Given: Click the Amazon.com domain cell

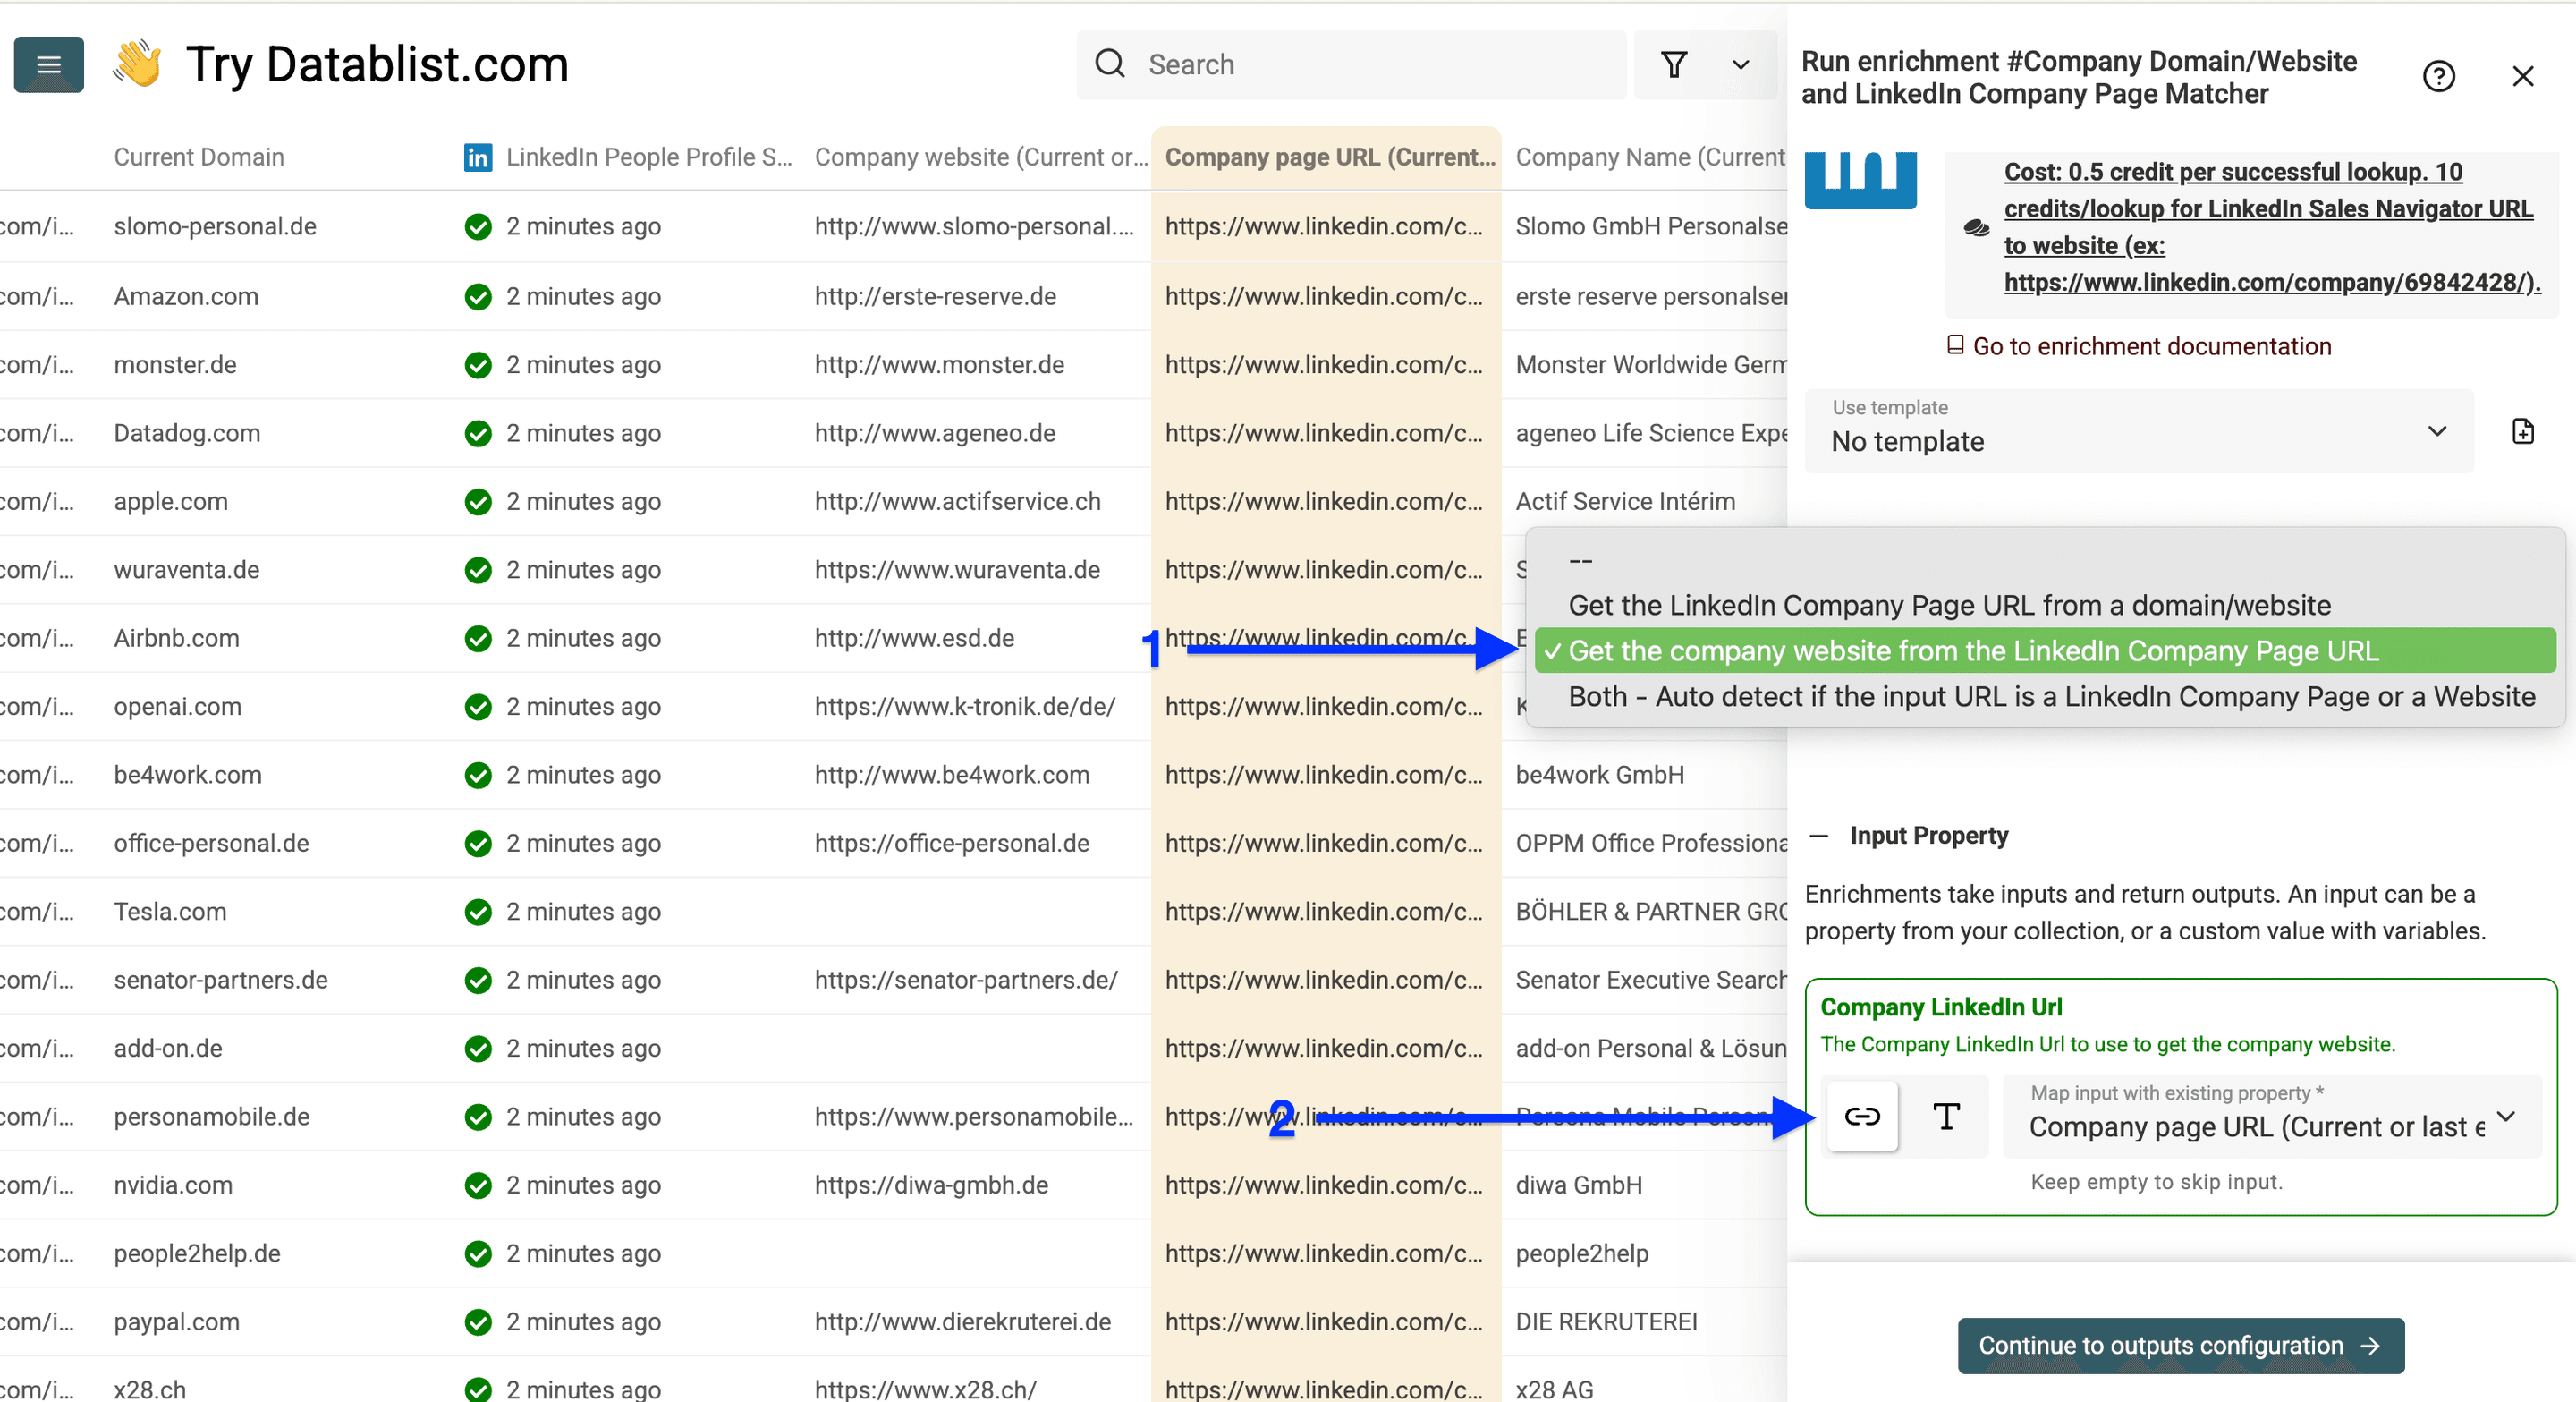Looking at the screenshot, I should (x=186, y=296).
